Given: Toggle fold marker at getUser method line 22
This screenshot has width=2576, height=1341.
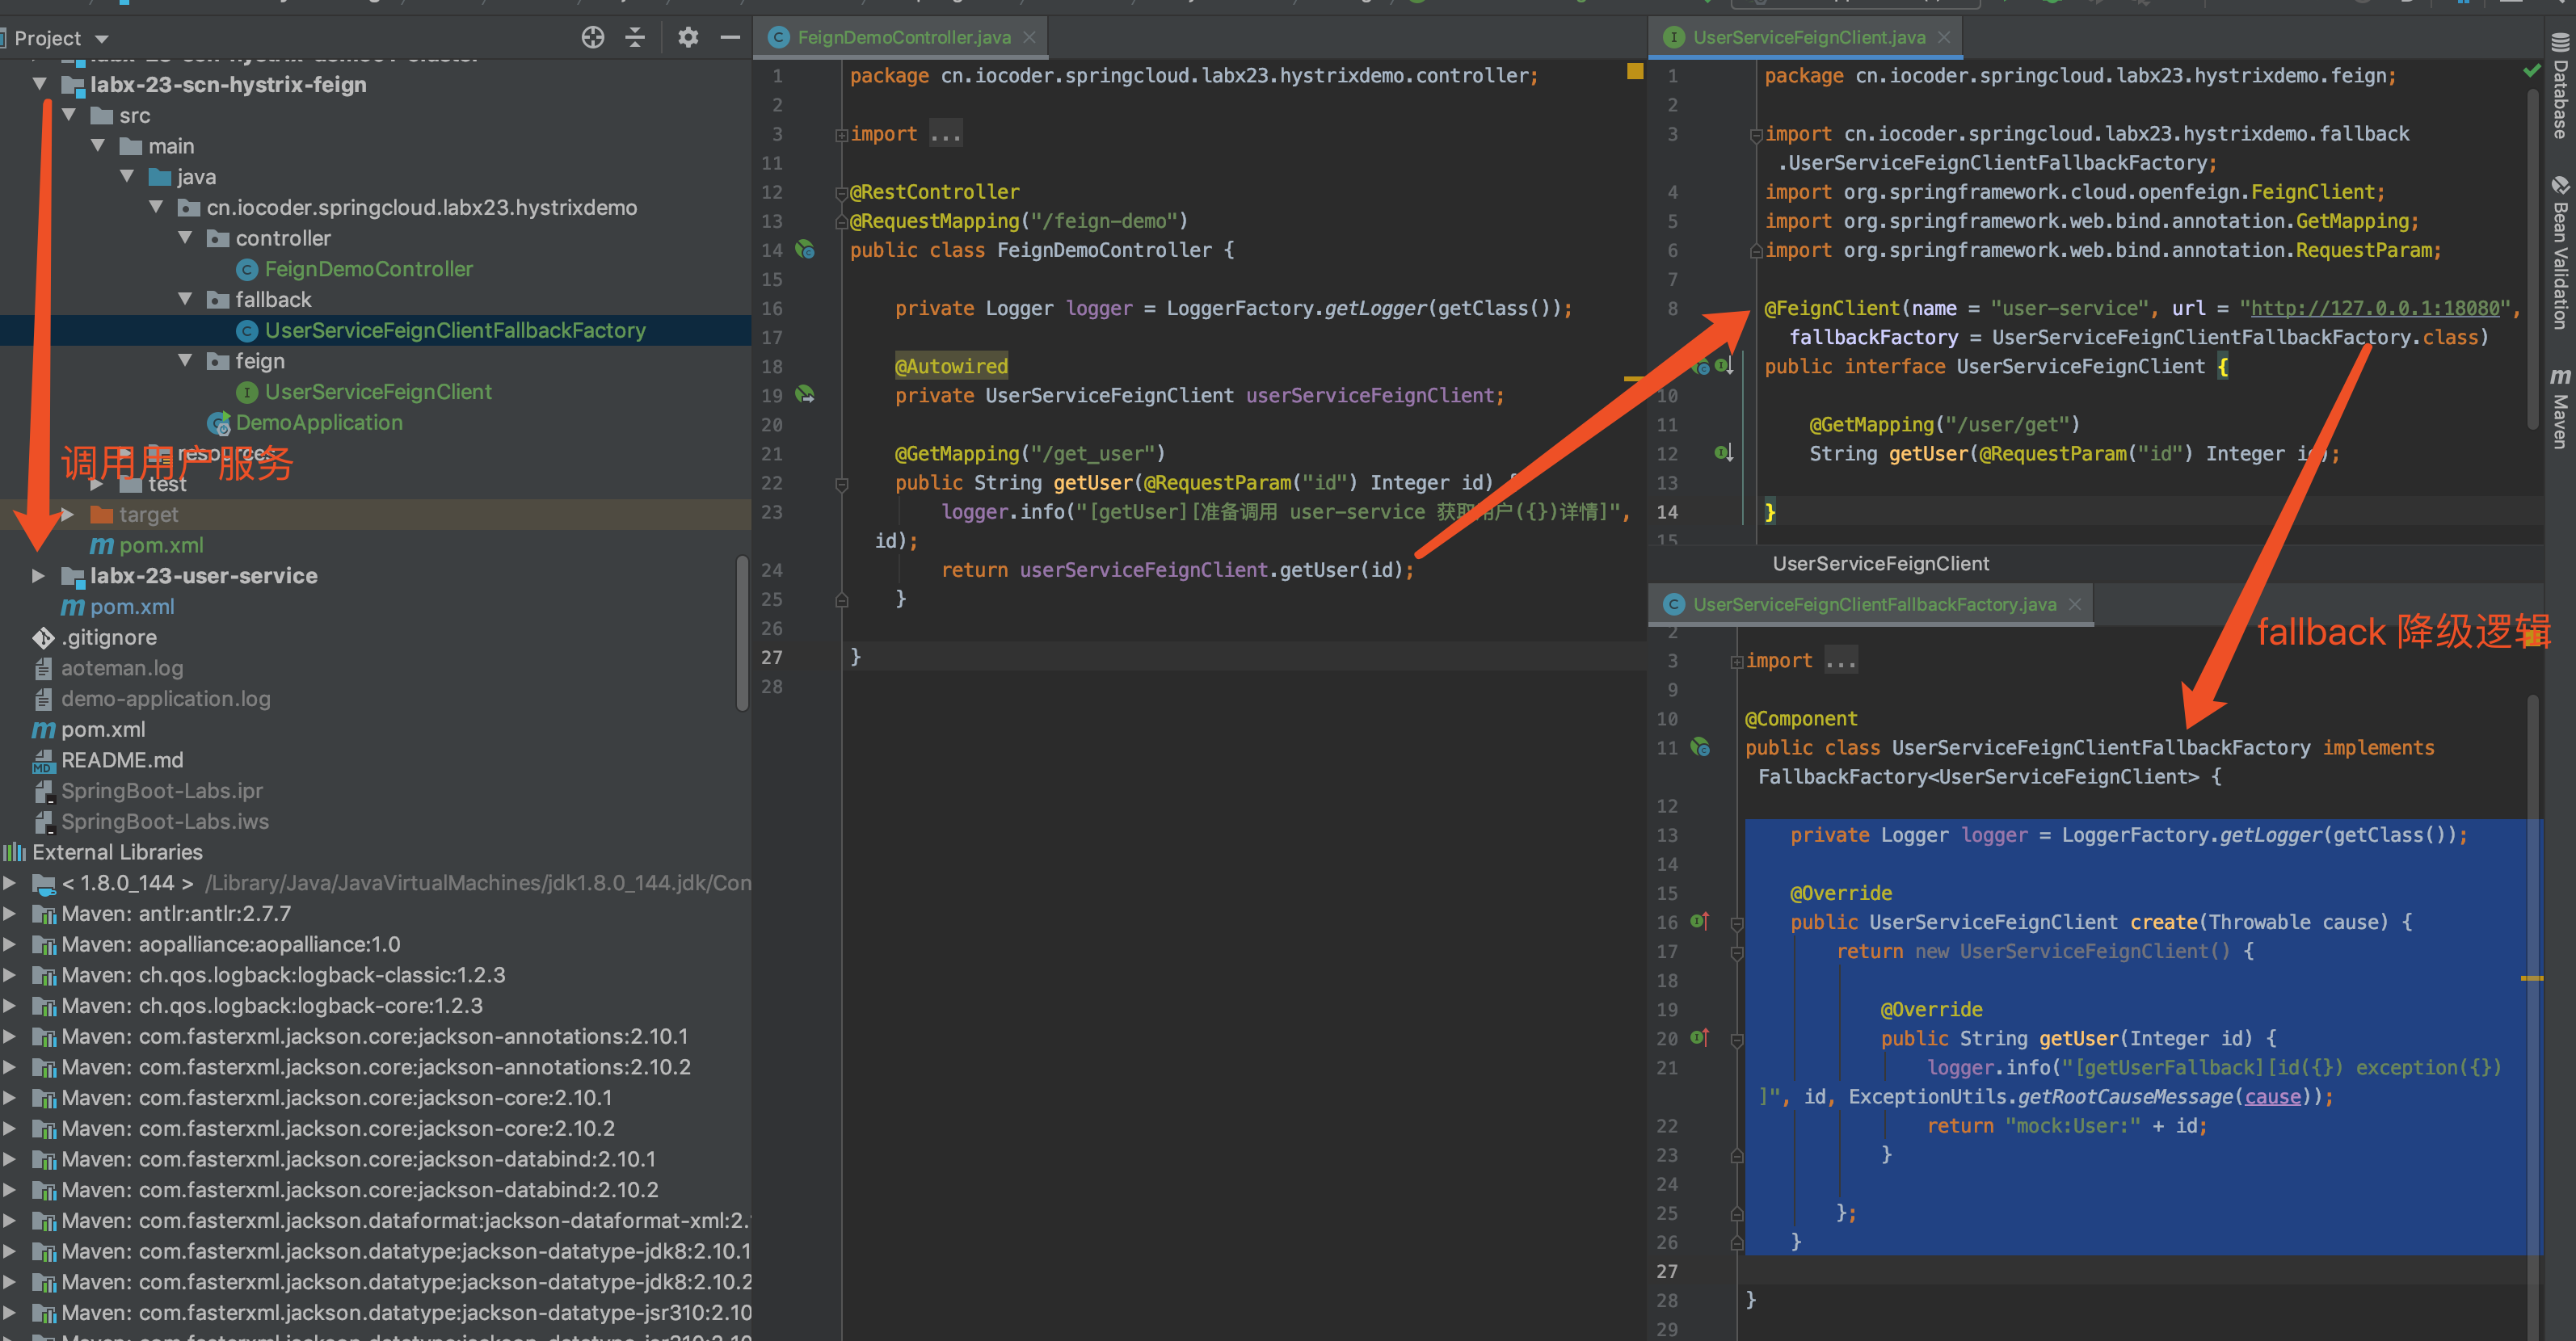Looking at the screenshot, I should click(841, 484).
